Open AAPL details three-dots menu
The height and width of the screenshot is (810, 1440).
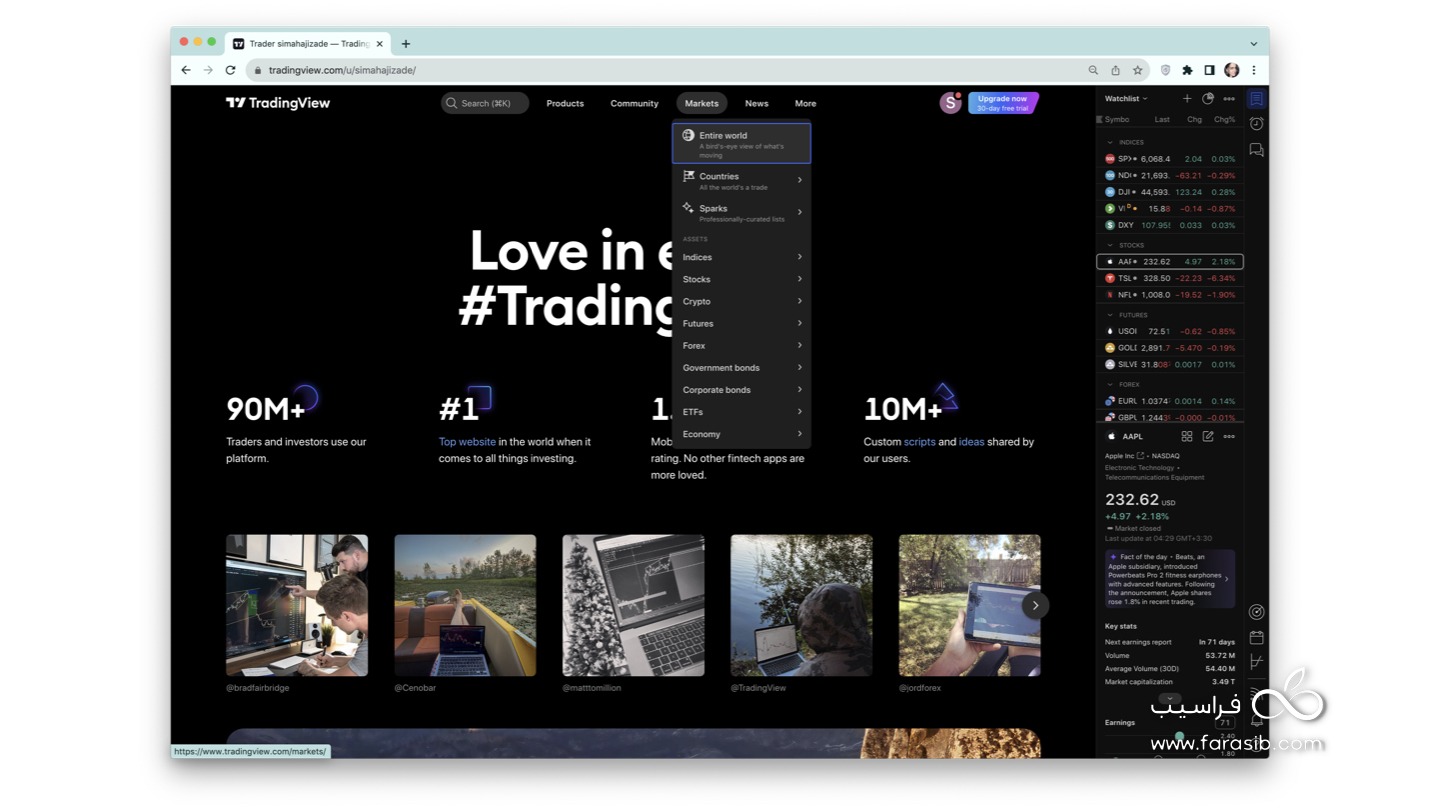pos(1229,437)
